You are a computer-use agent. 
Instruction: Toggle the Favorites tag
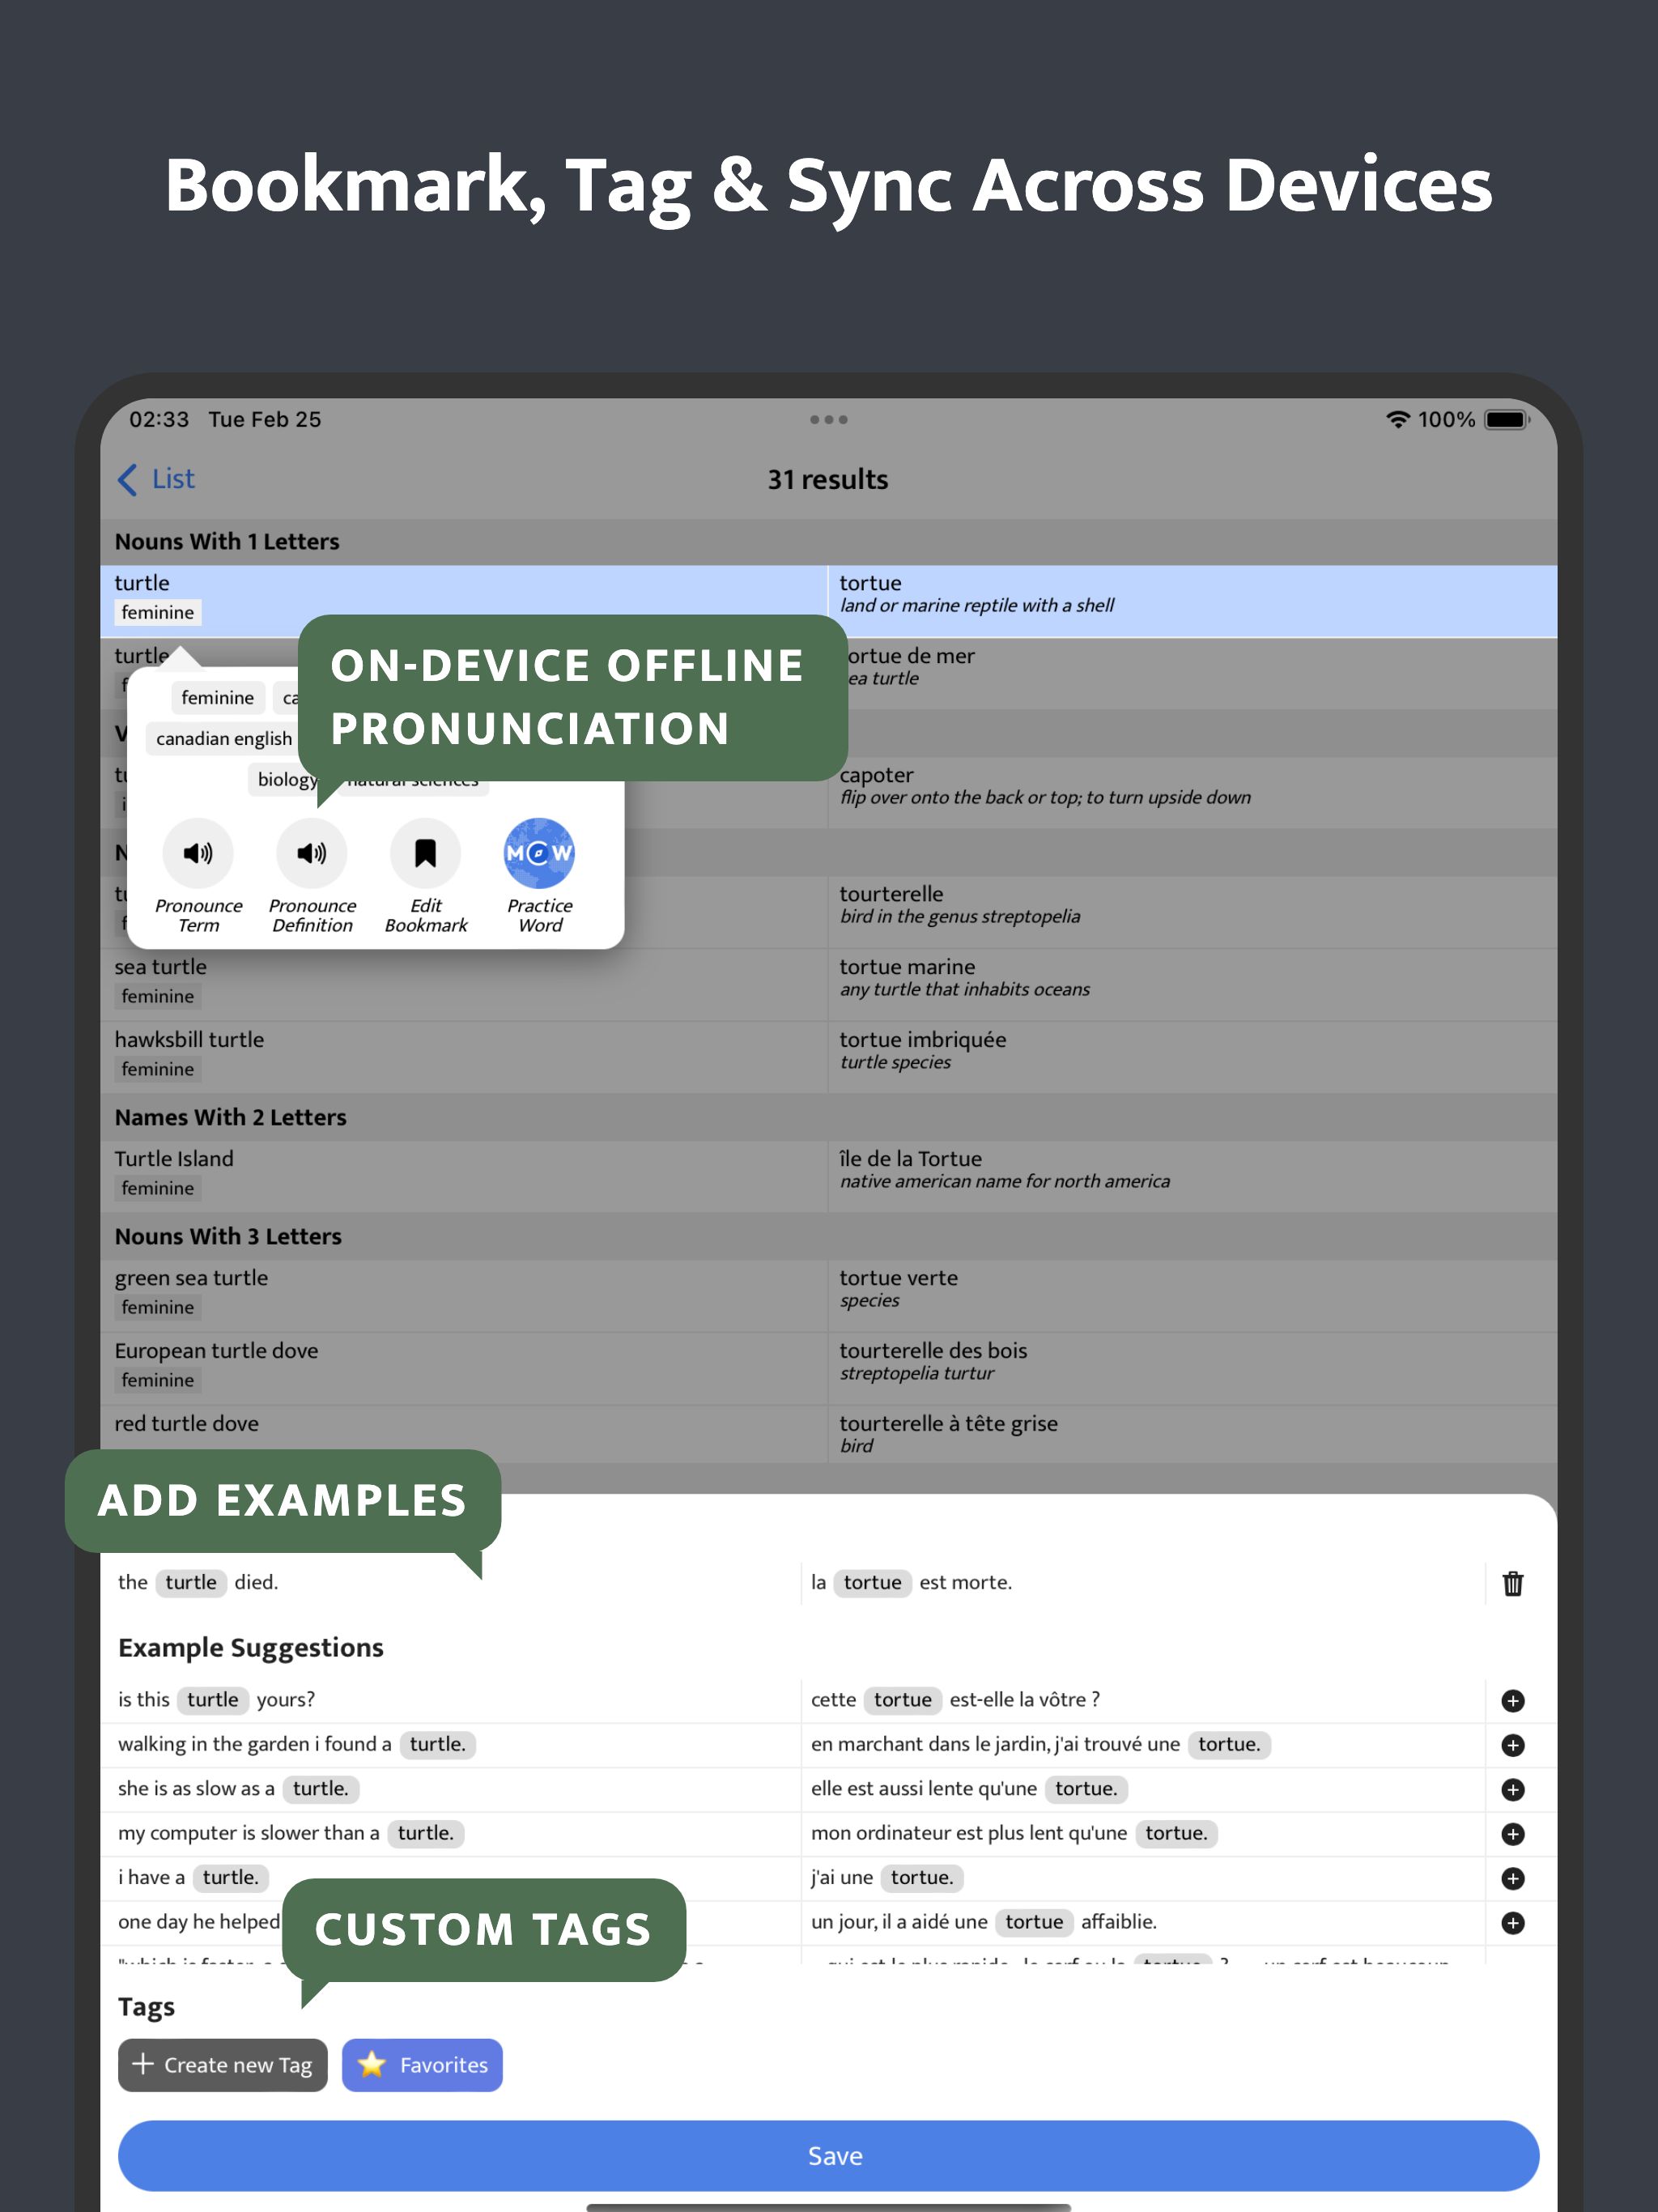[x=422, y=2065]
